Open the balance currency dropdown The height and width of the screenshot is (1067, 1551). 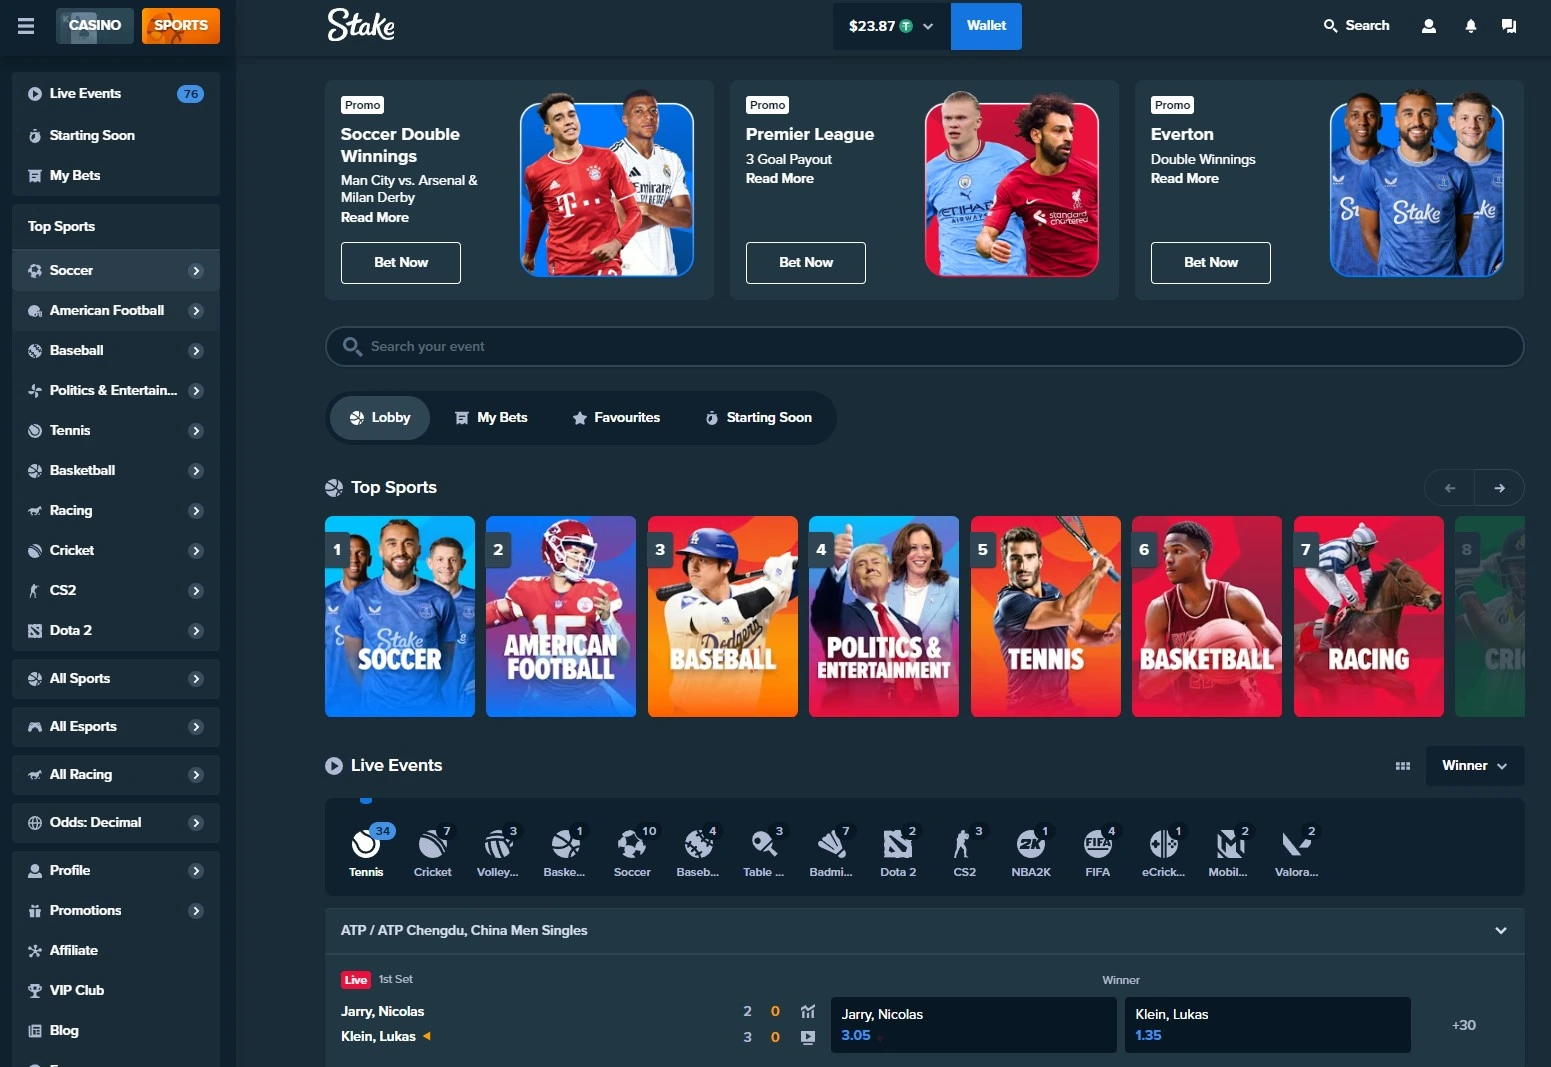(x=891, y=26)
